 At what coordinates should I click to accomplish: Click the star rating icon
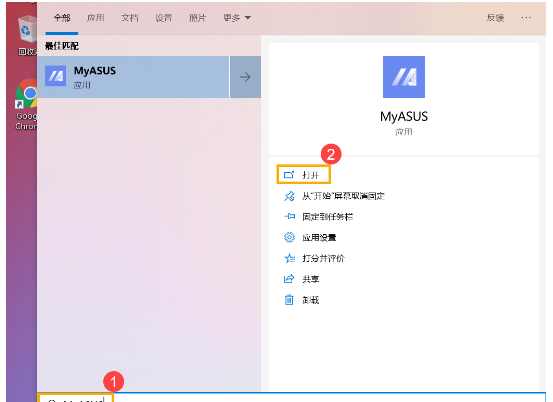289,258
